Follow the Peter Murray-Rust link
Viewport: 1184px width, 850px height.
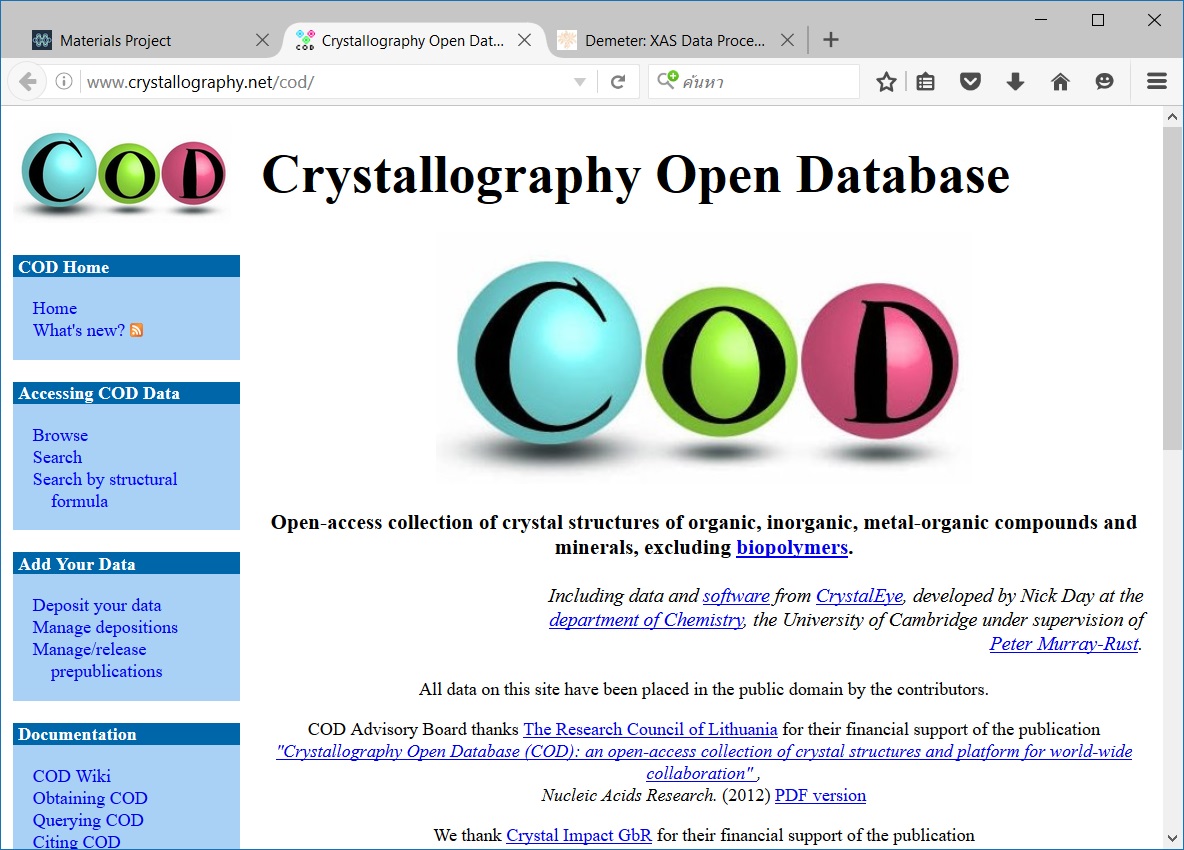[x=1064, y=644]
